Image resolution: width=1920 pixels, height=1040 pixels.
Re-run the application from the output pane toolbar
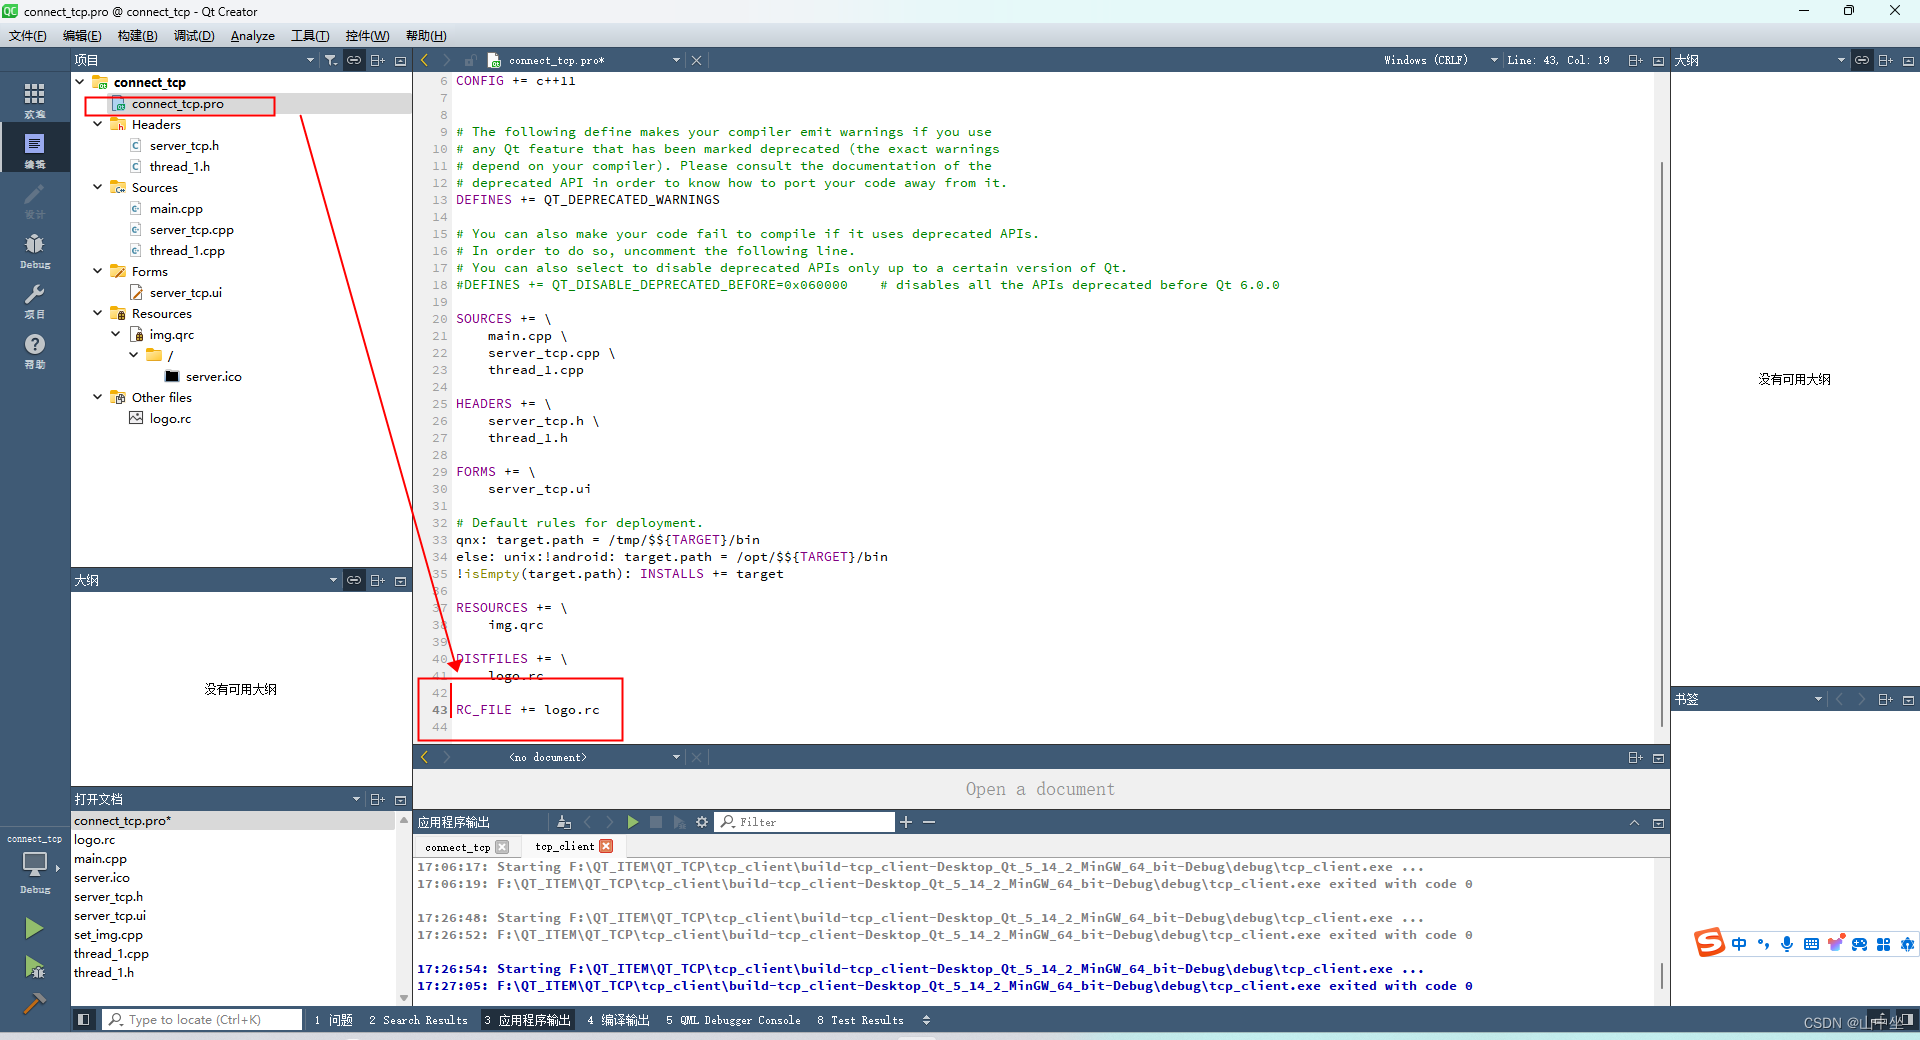(633, 822)
